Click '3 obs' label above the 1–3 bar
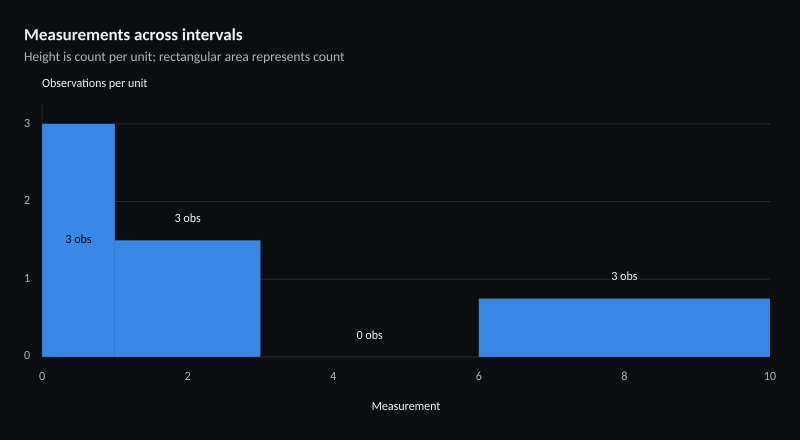 (188, 218)
